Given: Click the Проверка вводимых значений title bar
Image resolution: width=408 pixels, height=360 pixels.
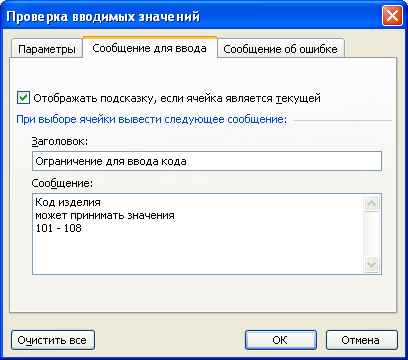Looking at the screenshot, I should pyautogui.click(x=192, y=16).
